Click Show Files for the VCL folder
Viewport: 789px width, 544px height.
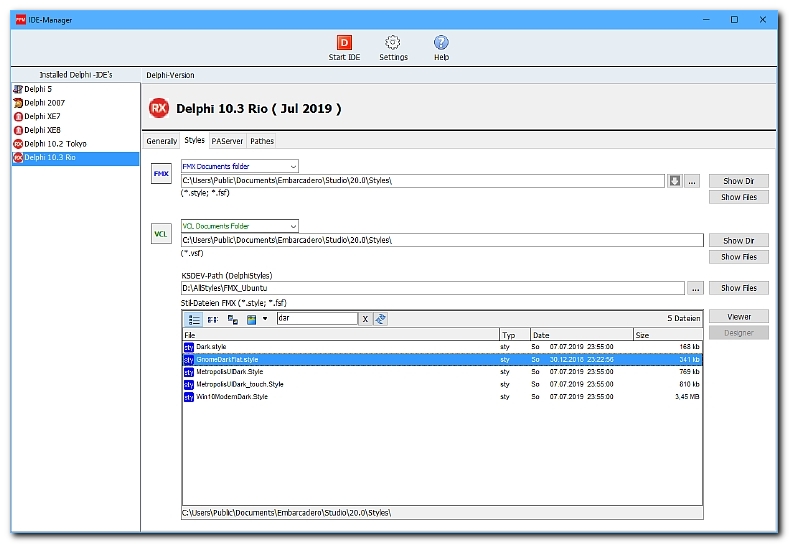point(739,257)
